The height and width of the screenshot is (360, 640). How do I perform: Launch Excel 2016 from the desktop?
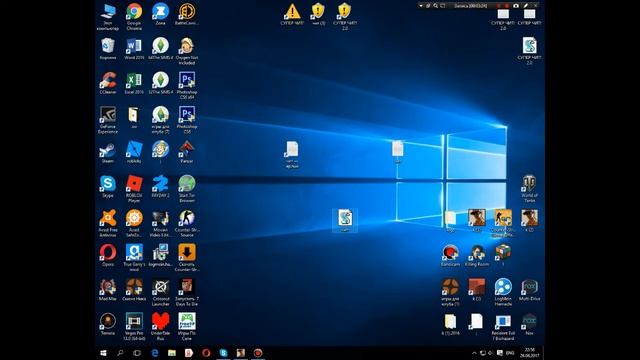(x=134, y=83)
